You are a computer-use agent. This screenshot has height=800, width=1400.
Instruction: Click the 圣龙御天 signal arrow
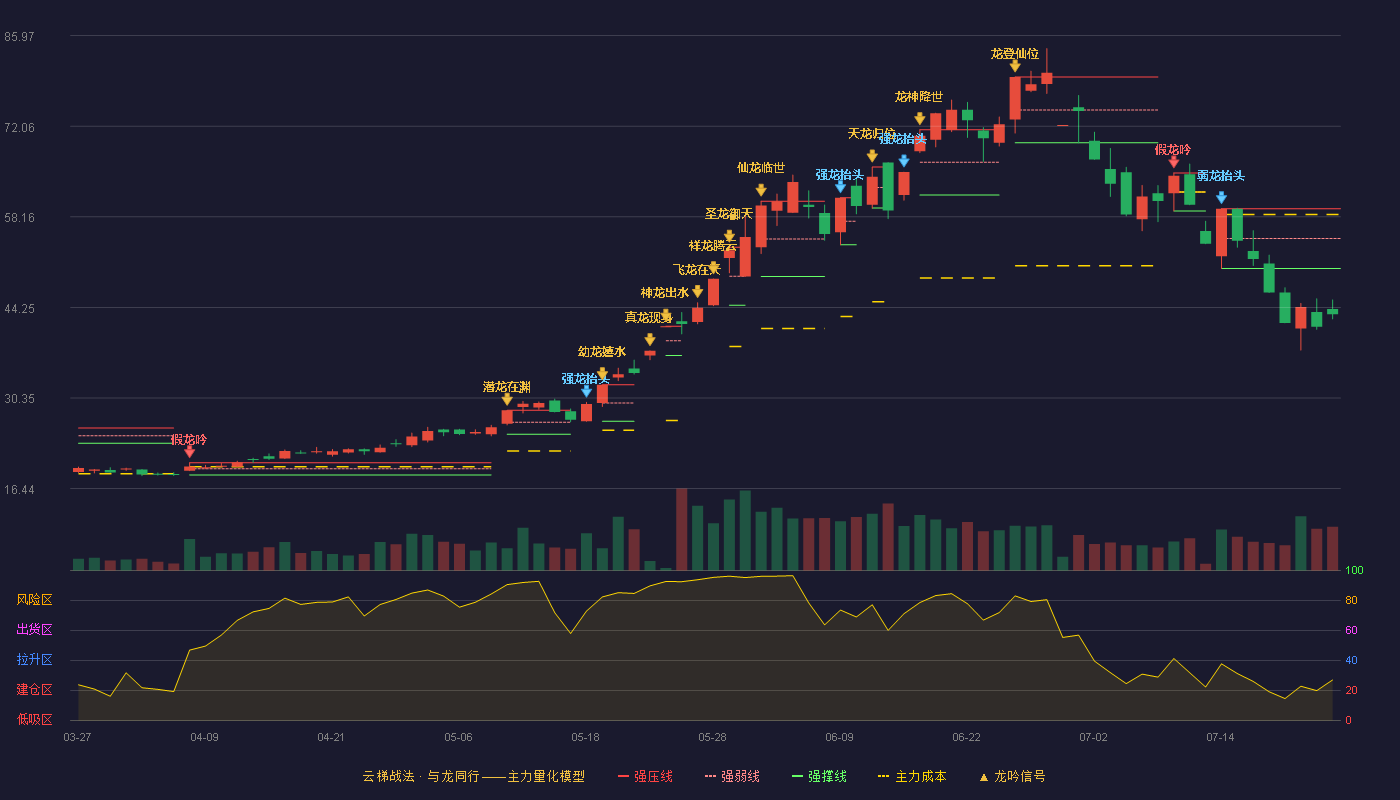(x=729, y=235)
